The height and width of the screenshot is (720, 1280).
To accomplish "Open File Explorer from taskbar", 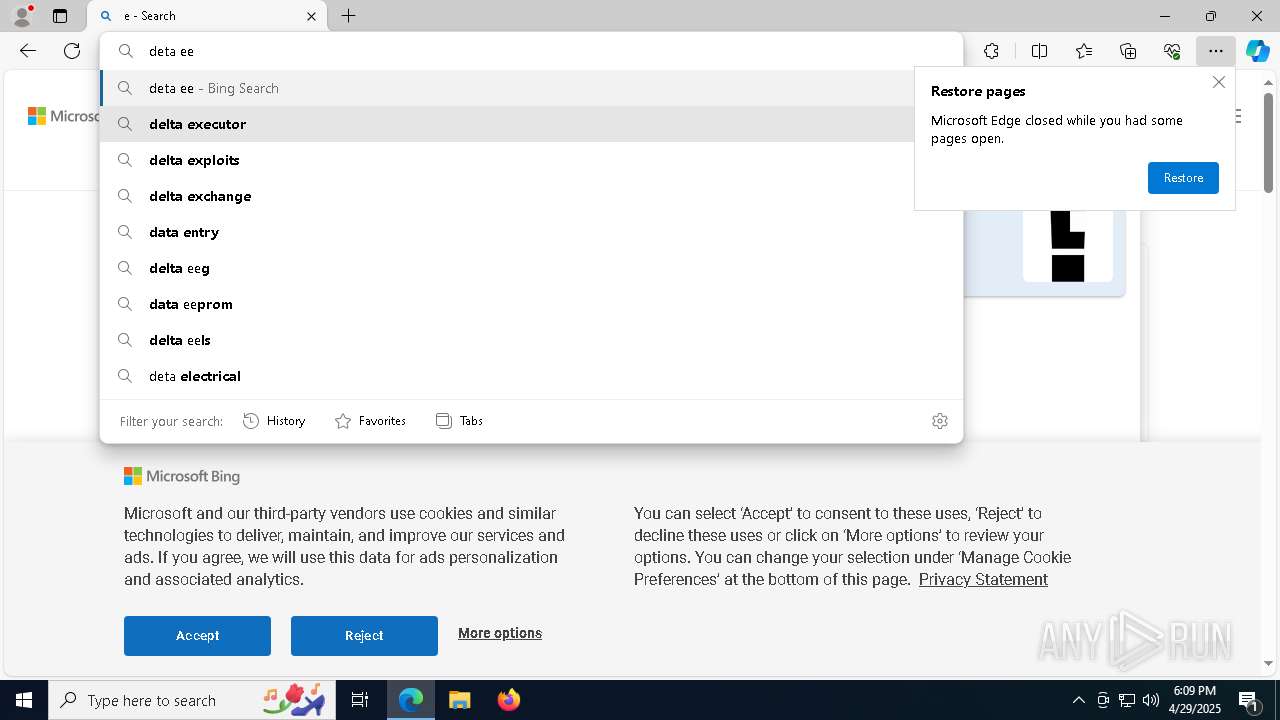I will pyautogui.click(x=459, y=700).
